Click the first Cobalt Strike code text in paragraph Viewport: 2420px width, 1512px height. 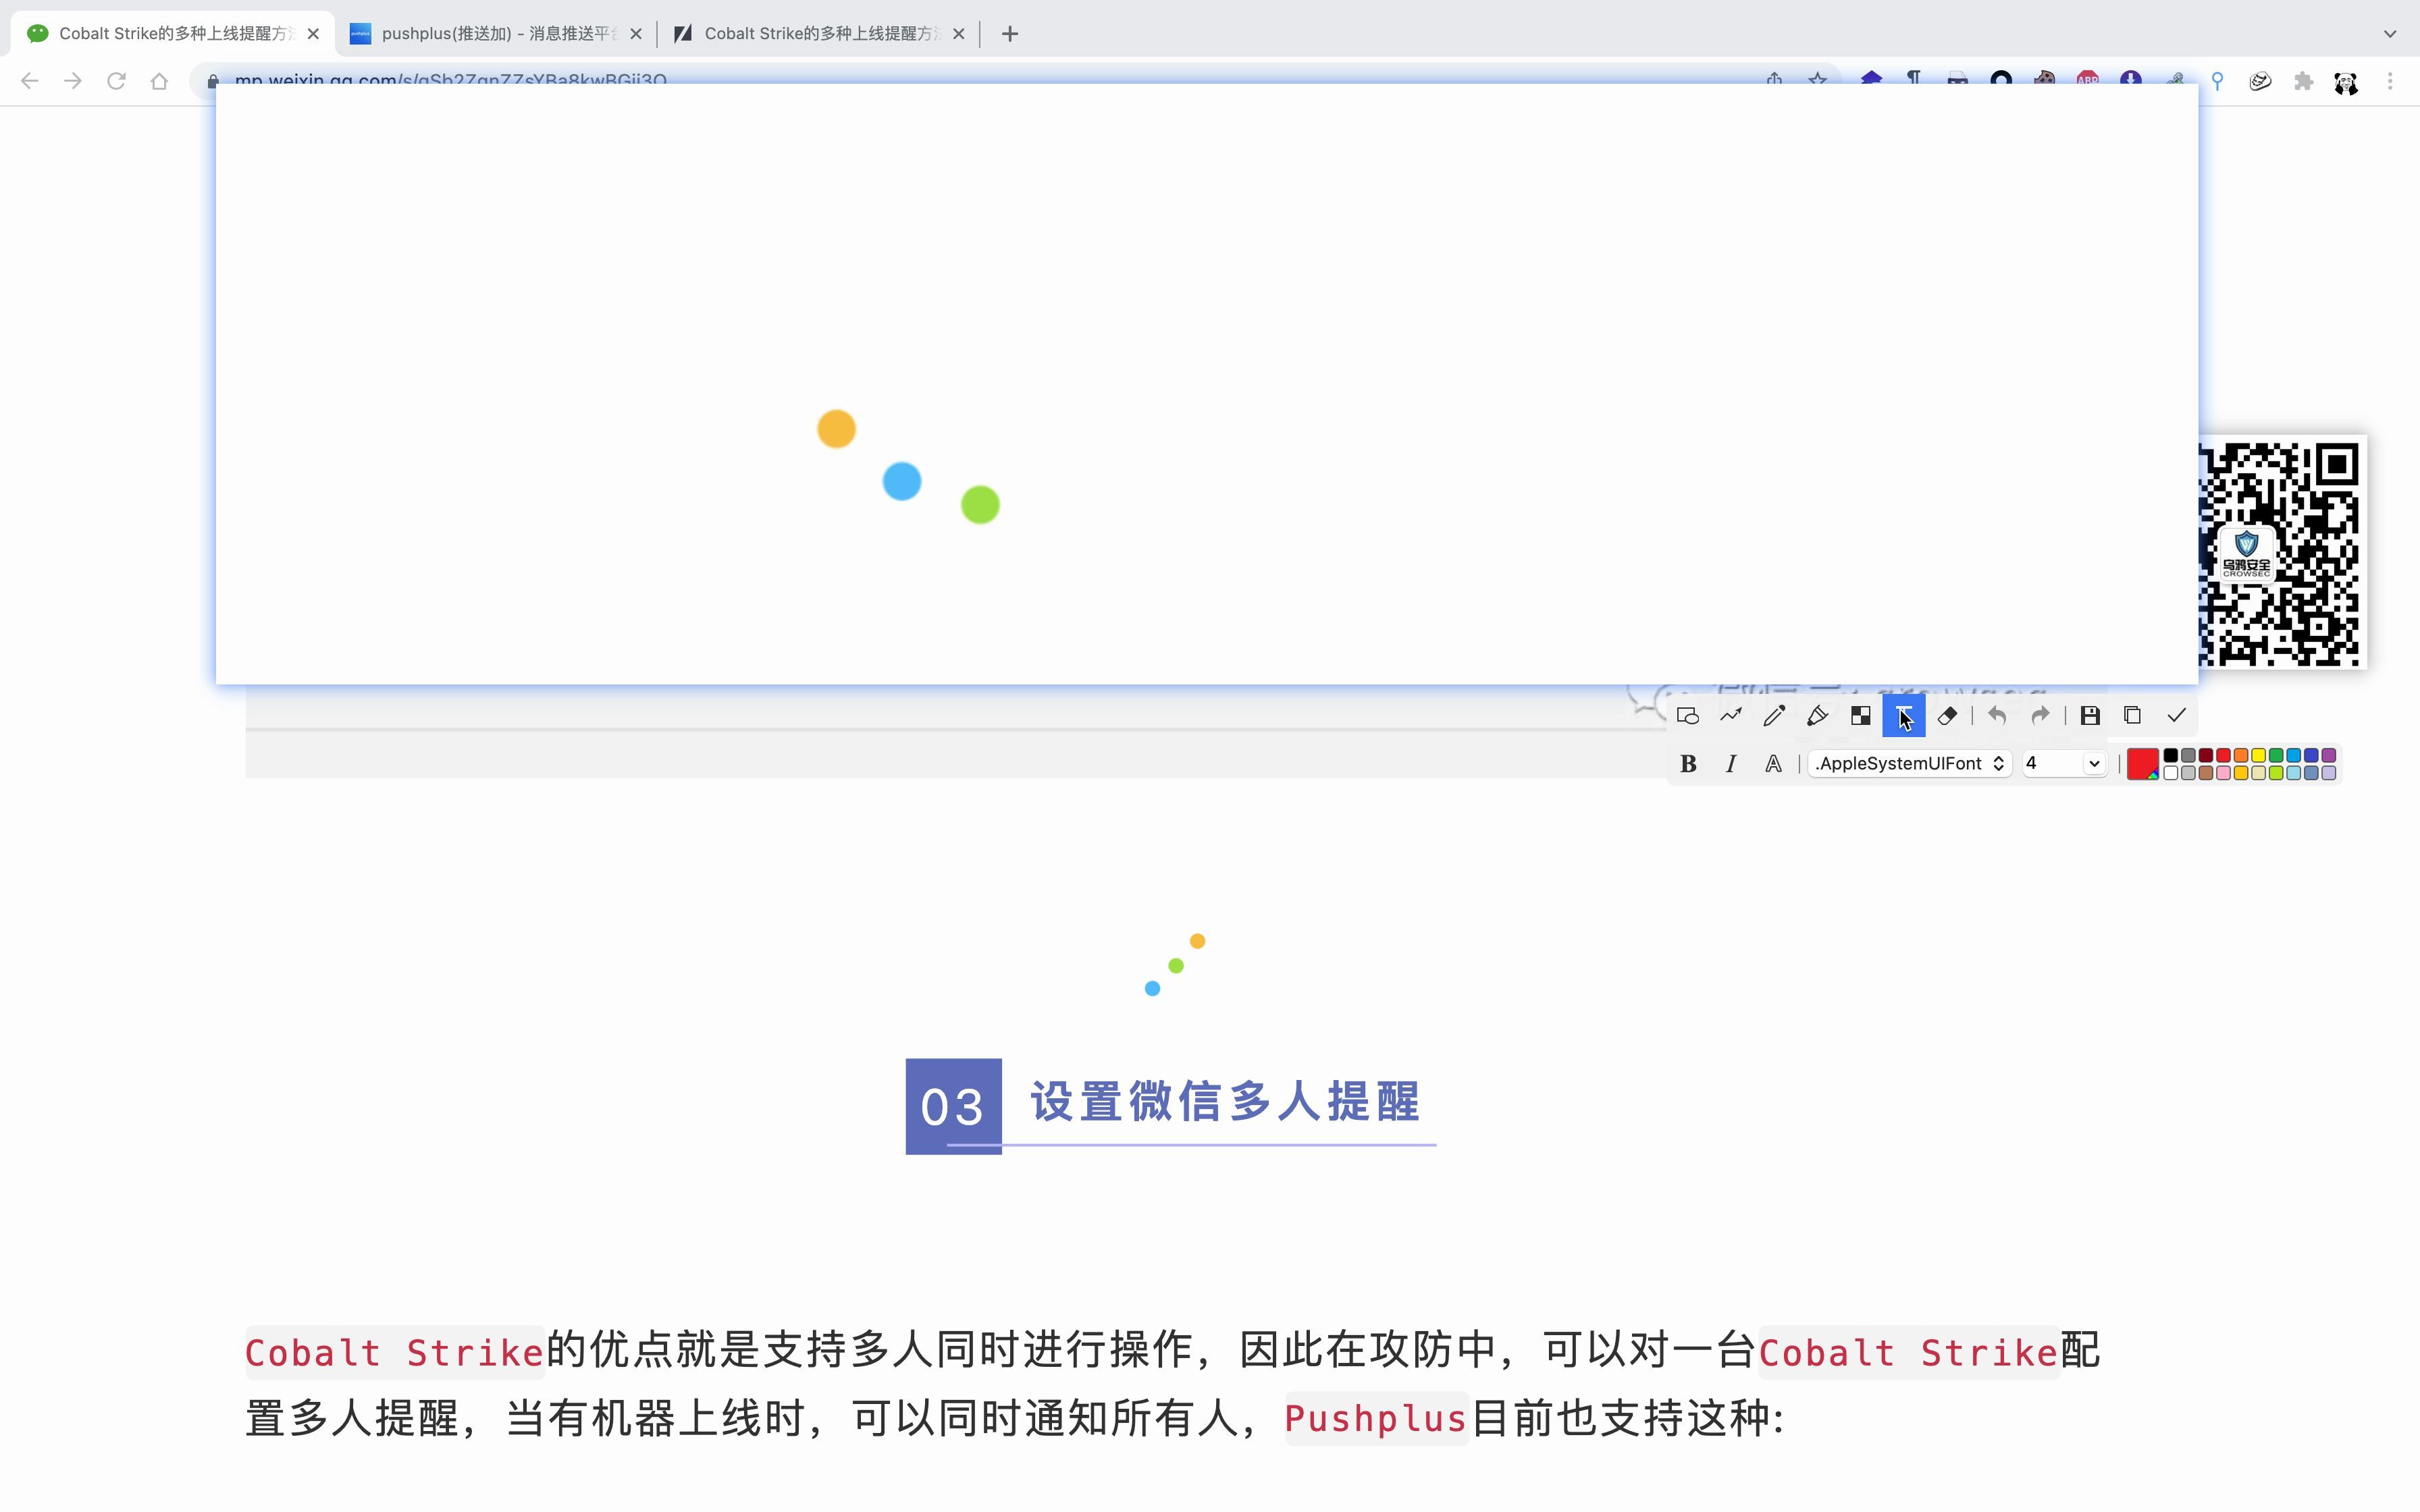tap(395, 1352)
